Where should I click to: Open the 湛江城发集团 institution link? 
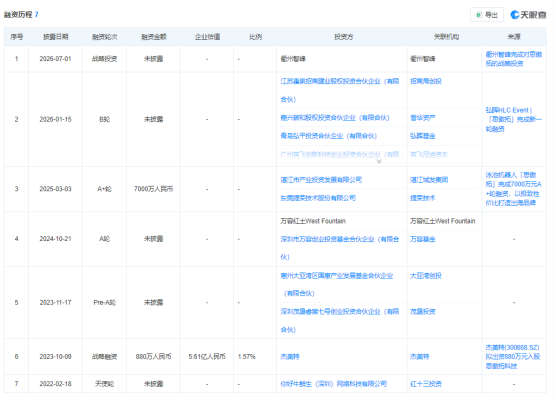click(x=429, y=180)
